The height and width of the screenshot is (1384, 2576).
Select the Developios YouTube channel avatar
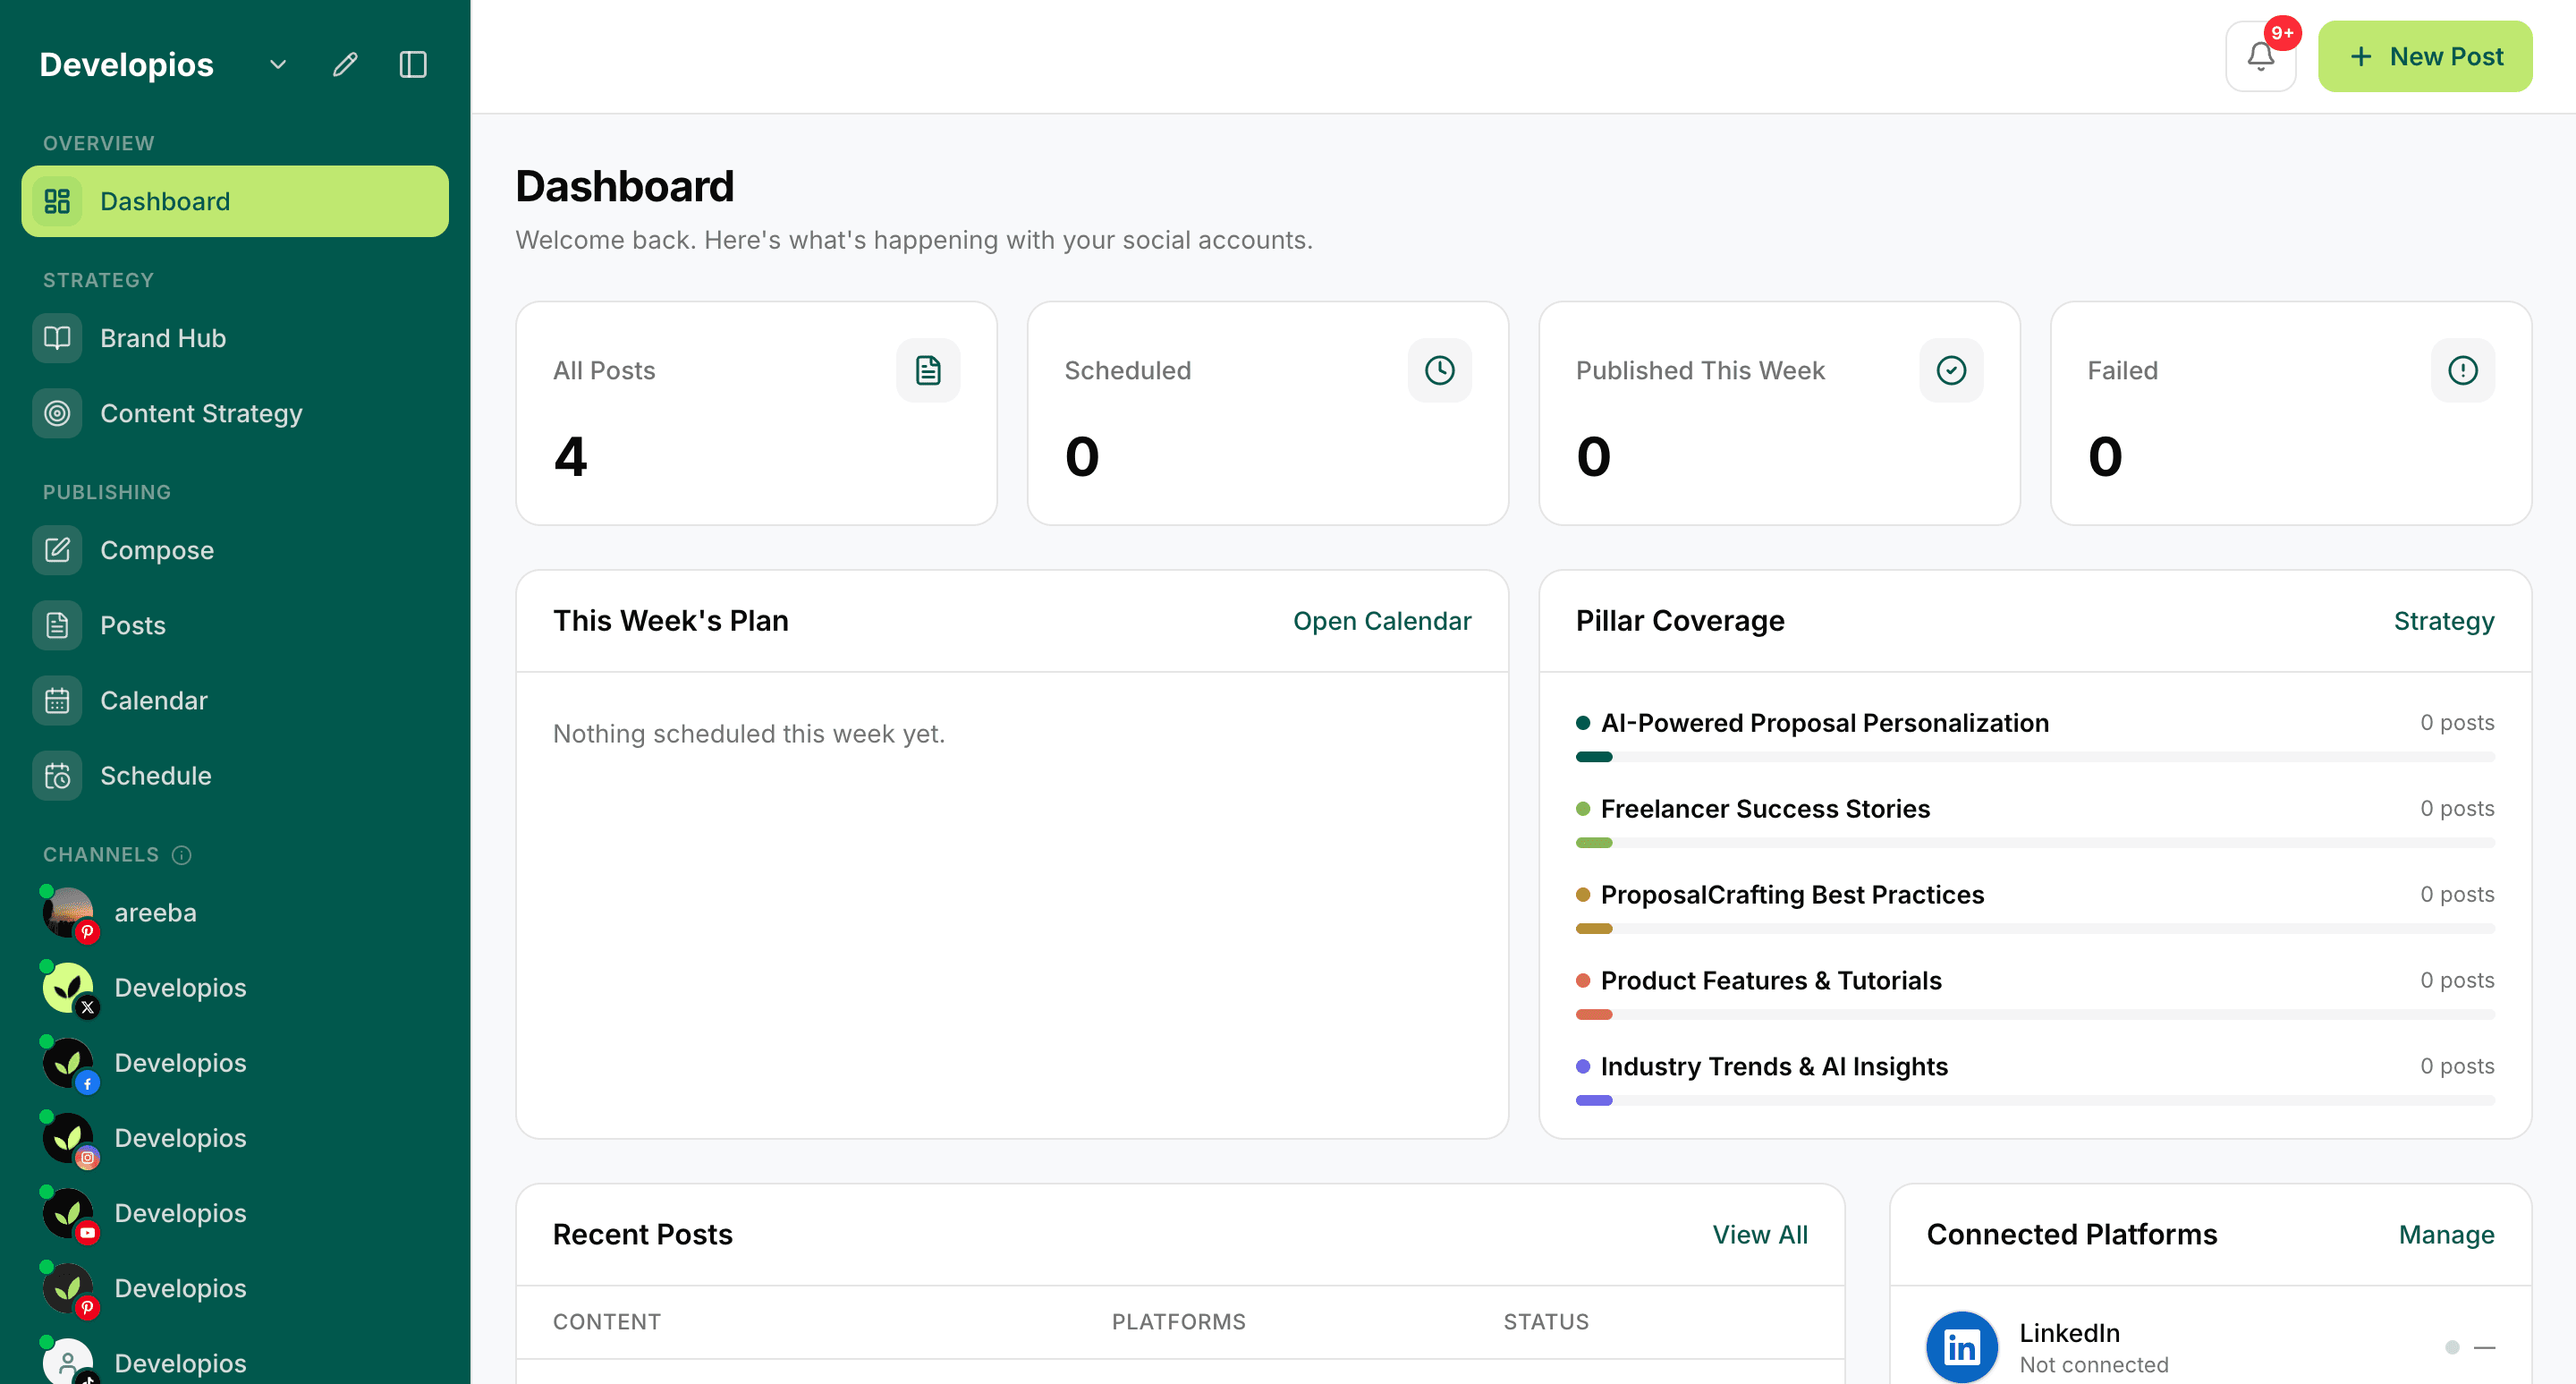68,1213
